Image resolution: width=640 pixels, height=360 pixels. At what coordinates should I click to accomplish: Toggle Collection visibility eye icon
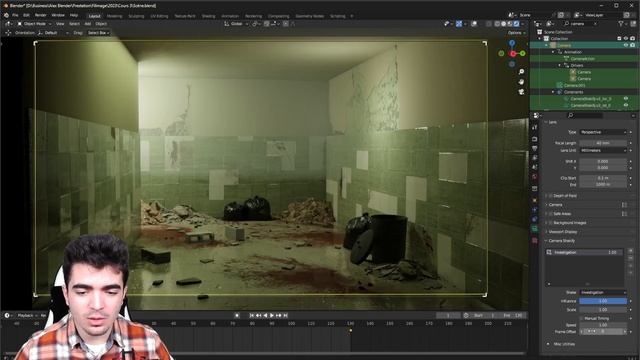tap(626, 38)
